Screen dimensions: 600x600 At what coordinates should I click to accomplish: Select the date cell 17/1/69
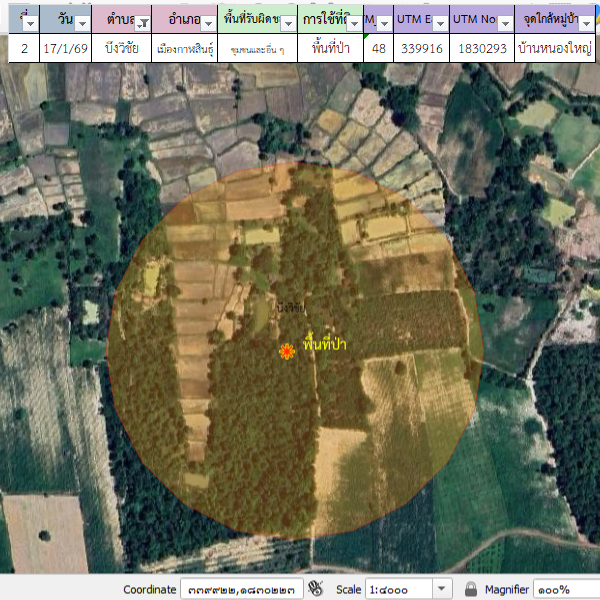pos(65,48)
